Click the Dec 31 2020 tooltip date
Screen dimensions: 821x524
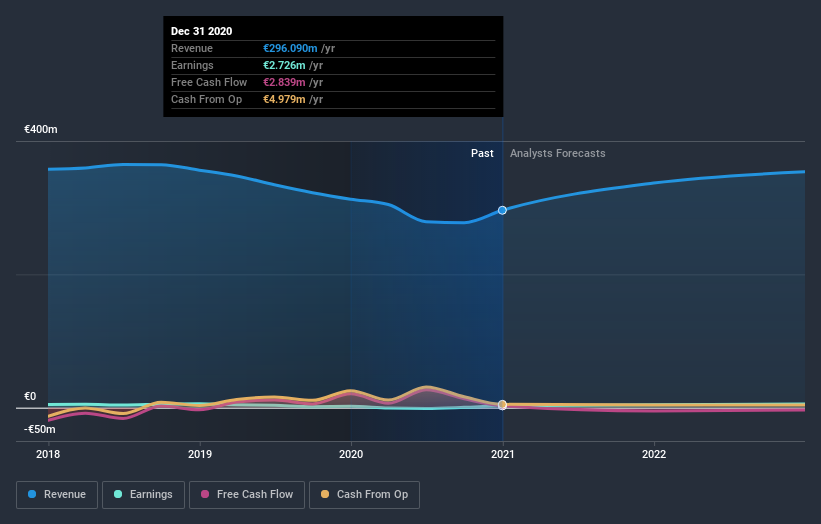tap(202, 31)
